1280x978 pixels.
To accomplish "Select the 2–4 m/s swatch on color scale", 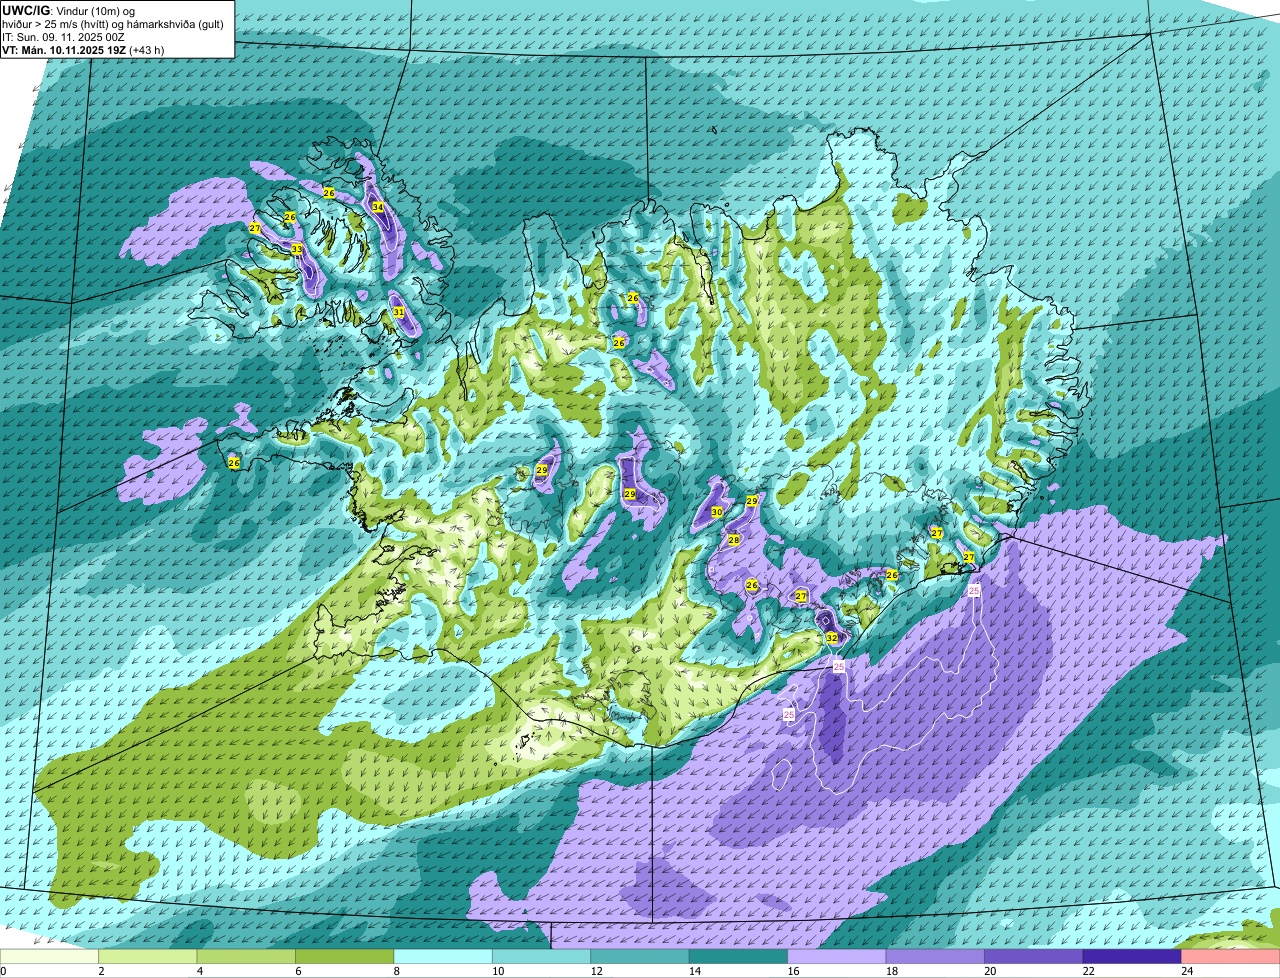I will tap(148, 956).
